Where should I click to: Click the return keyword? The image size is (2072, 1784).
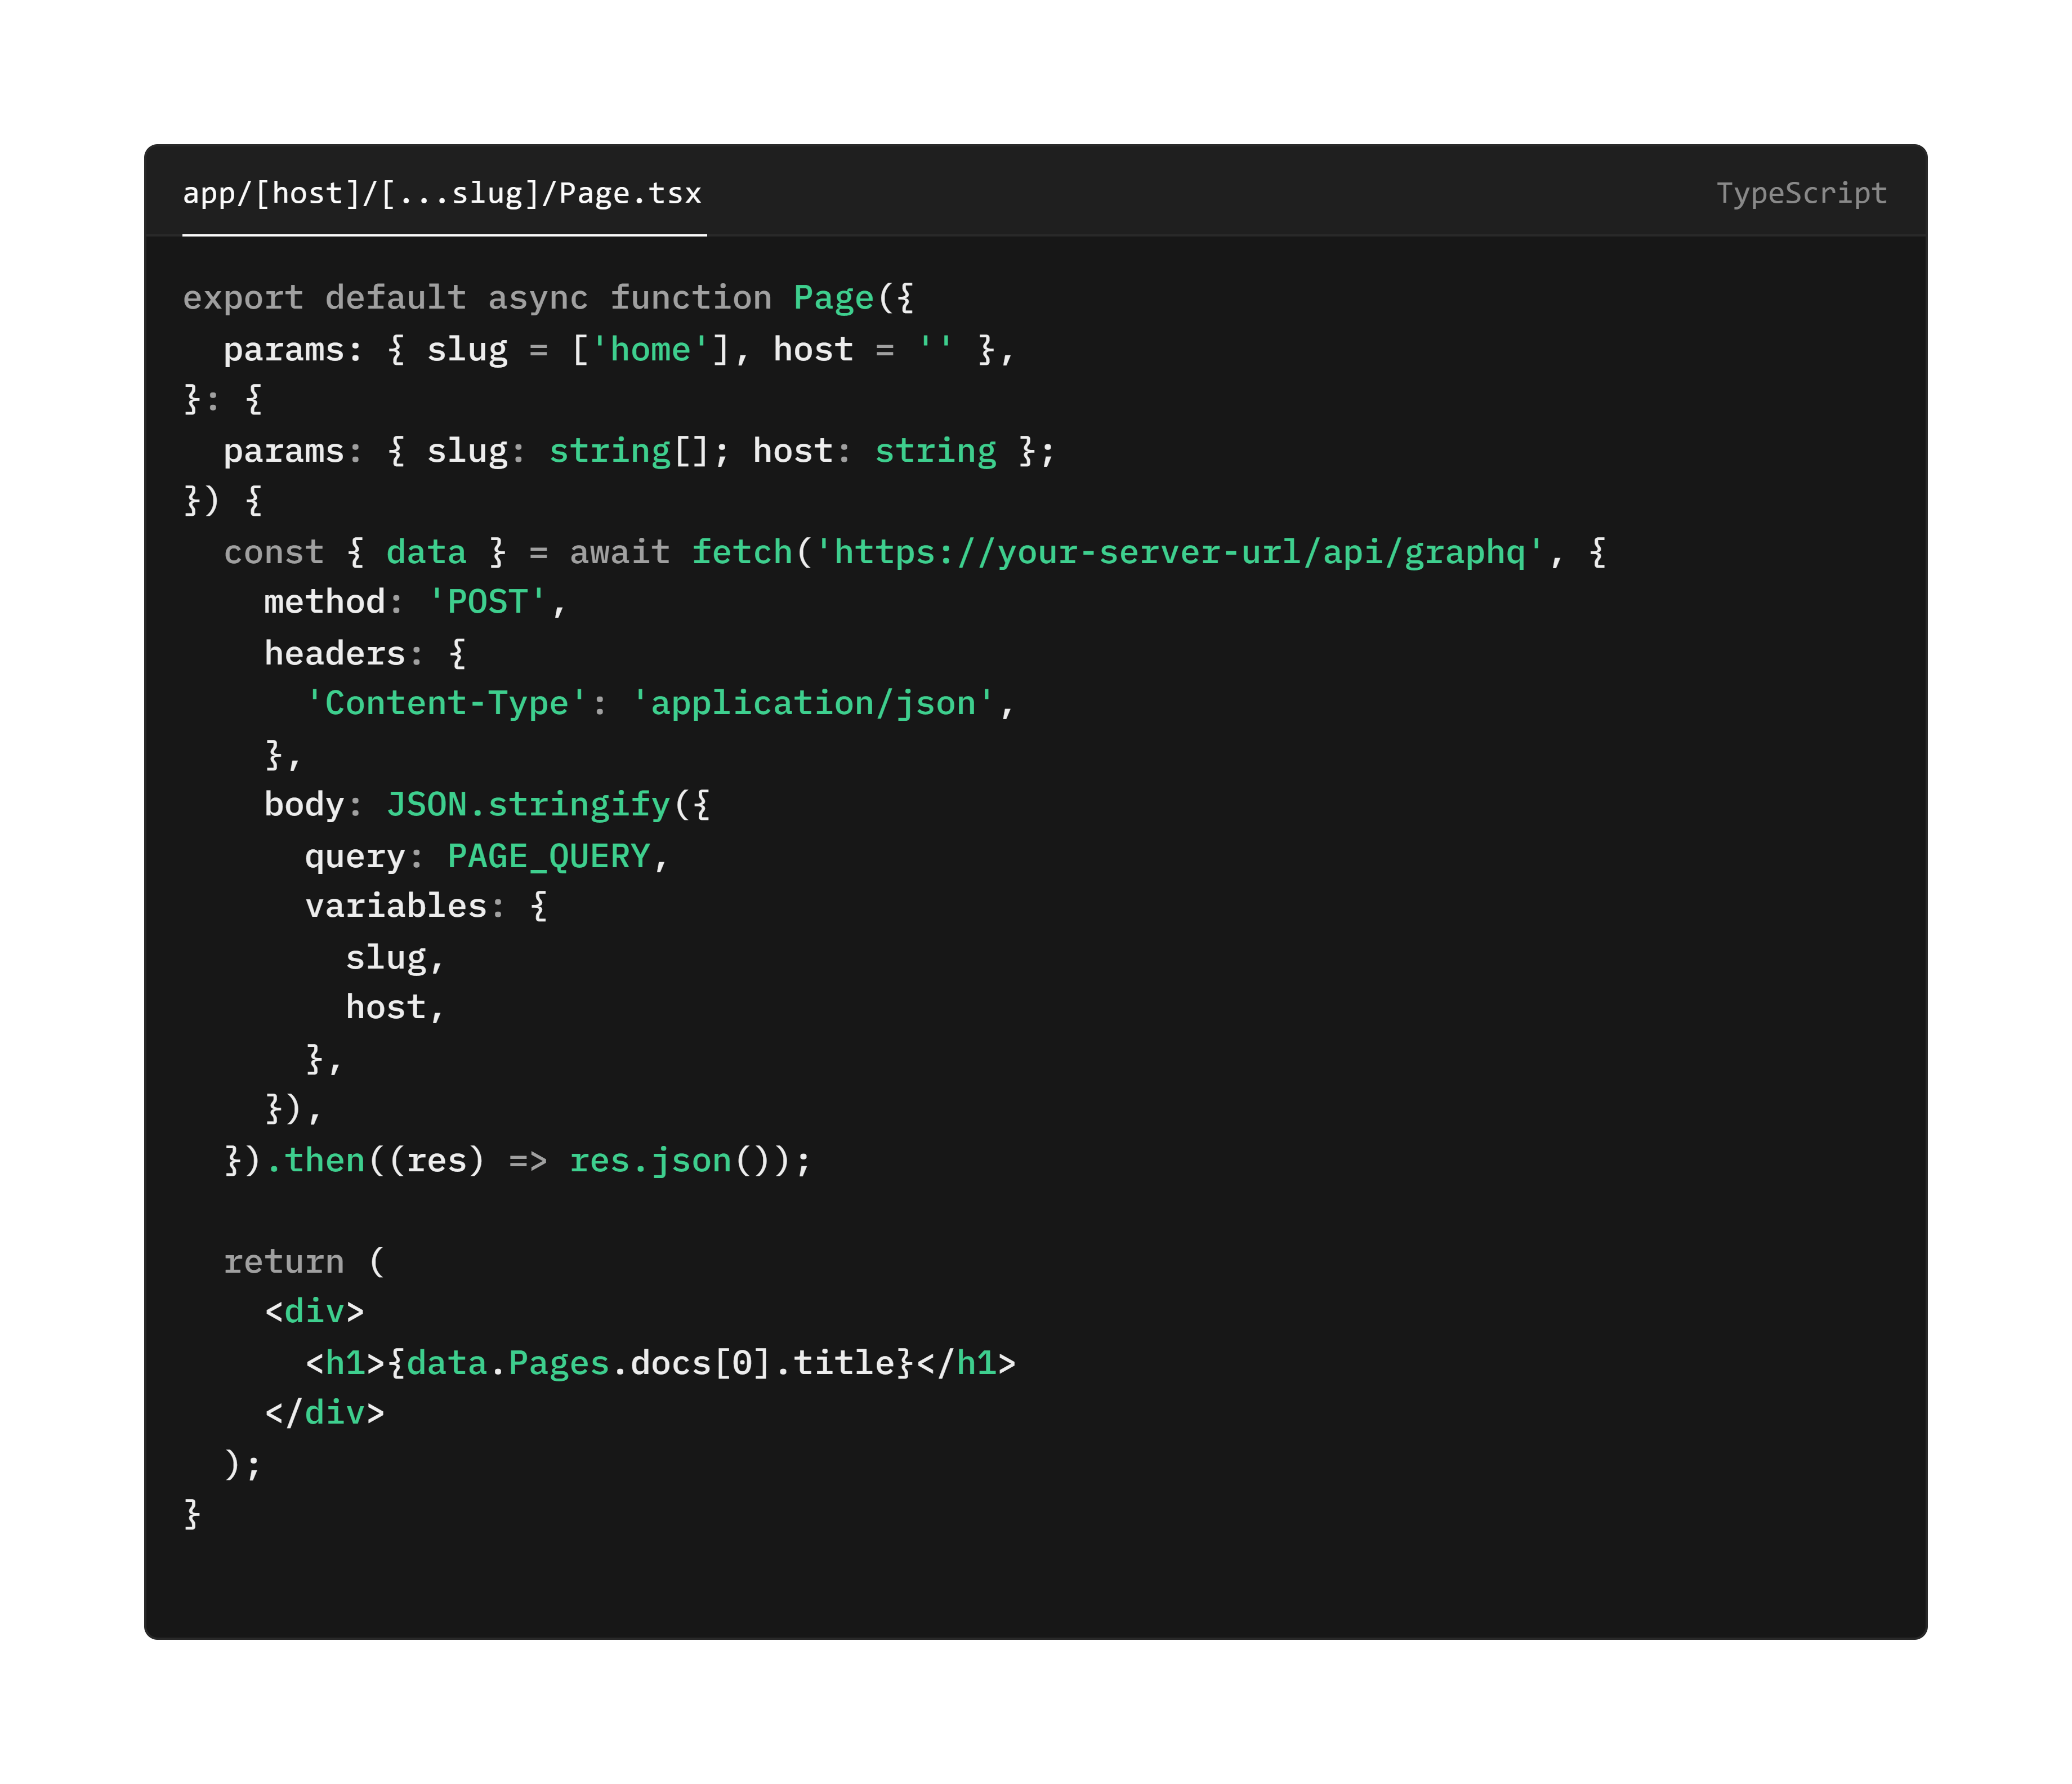coord(284,1262)
